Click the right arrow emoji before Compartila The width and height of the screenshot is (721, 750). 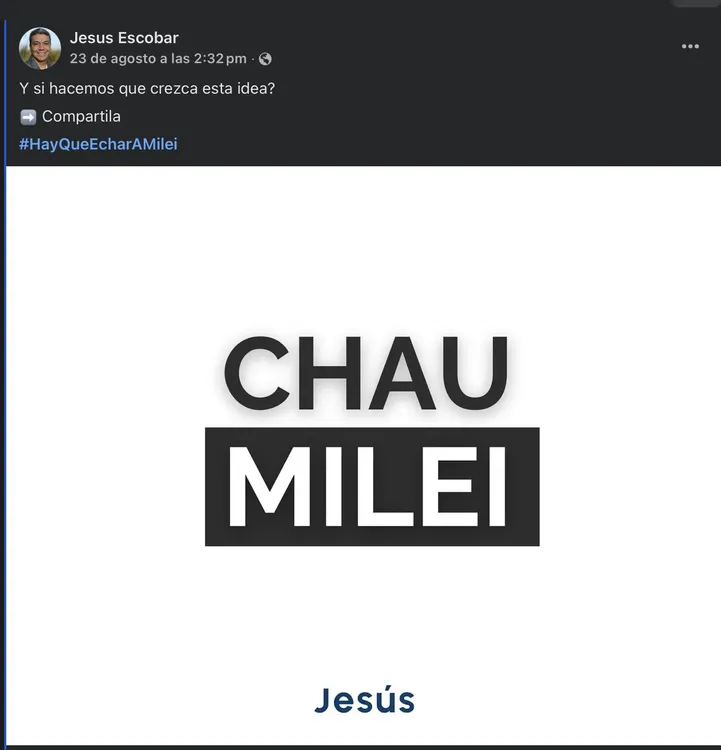click(28, 117)
